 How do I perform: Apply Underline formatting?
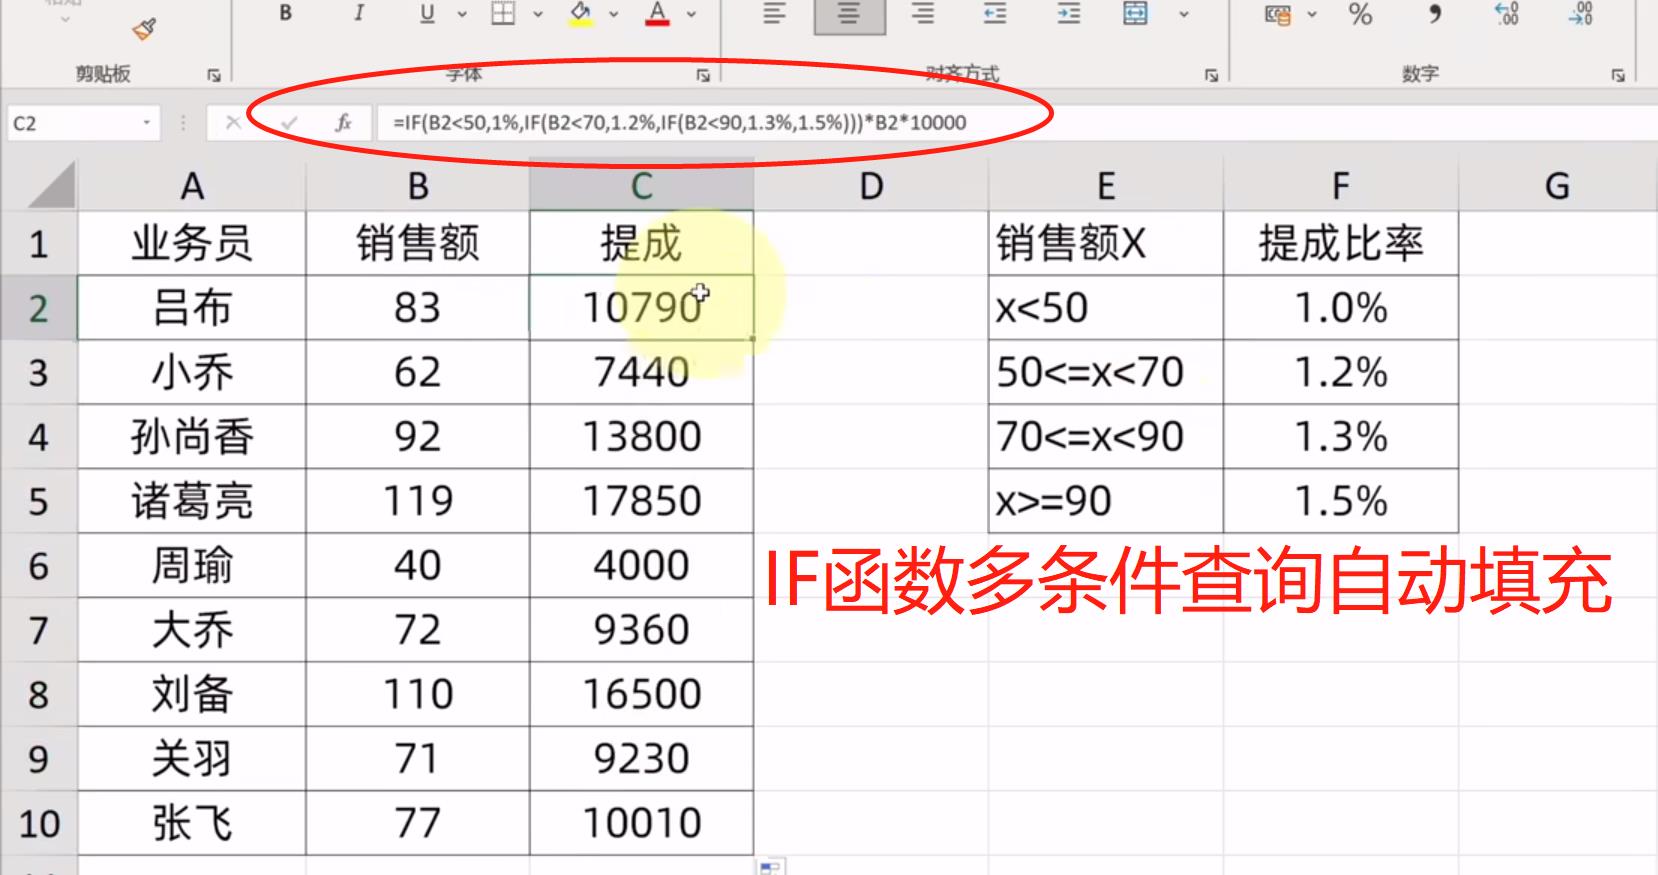(427, 14)
